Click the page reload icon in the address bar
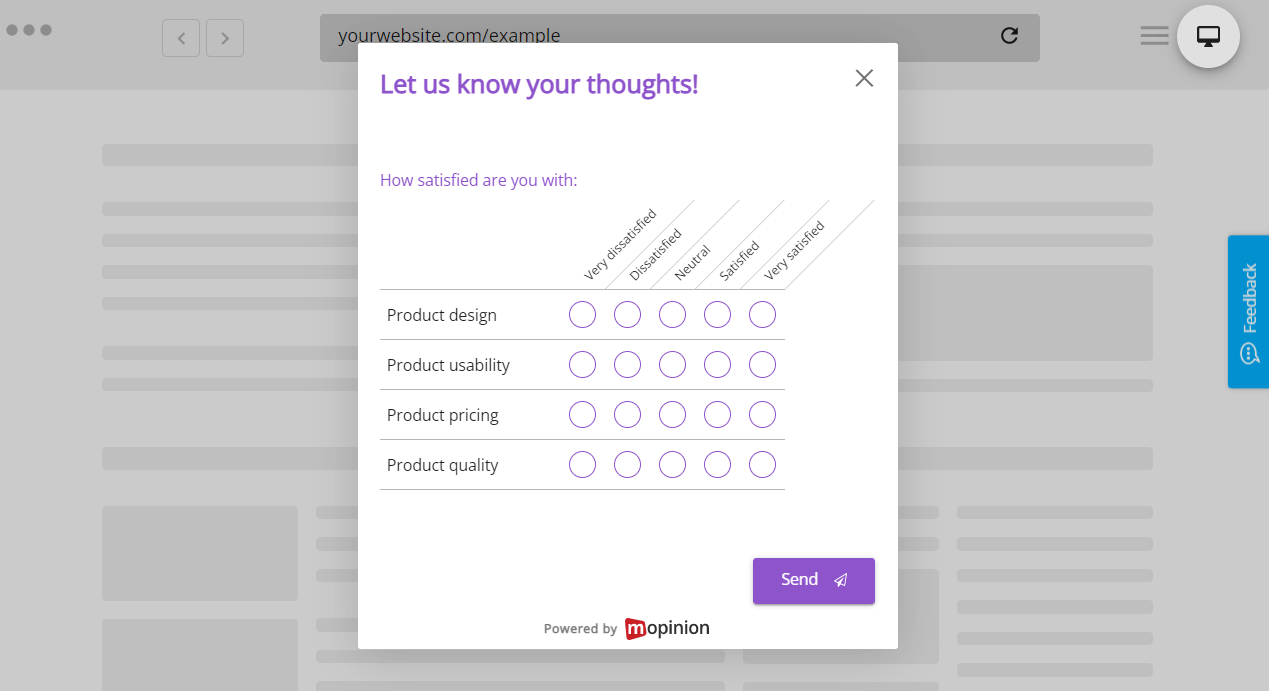This screenshot has height=691, width=1269. [1009, 35]
